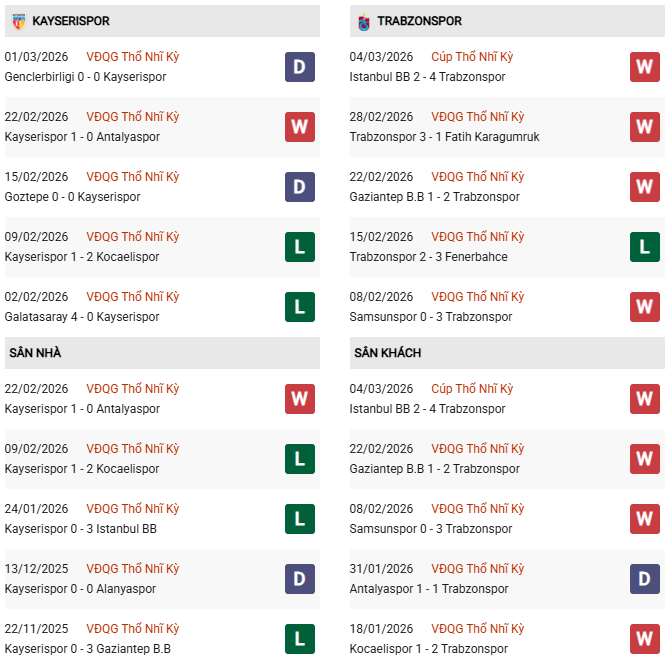Select the SÂN KHÁCH section header

387,353
